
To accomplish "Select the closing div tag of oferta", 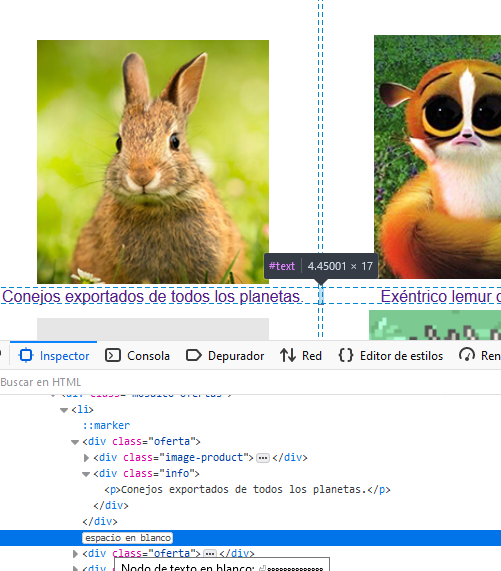I will point(100,521).
